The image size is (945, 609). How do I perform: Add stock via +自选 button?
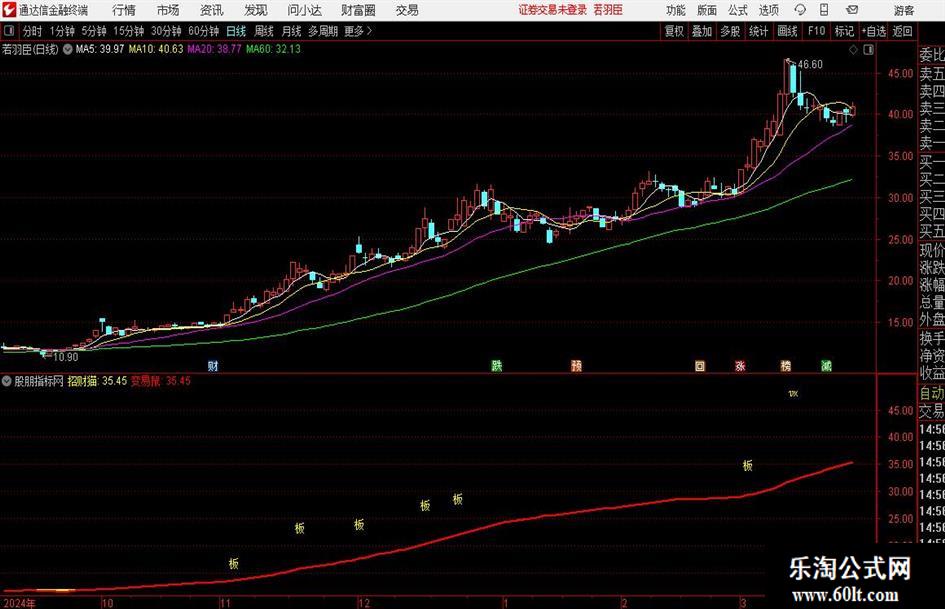[x=874, y=31]
